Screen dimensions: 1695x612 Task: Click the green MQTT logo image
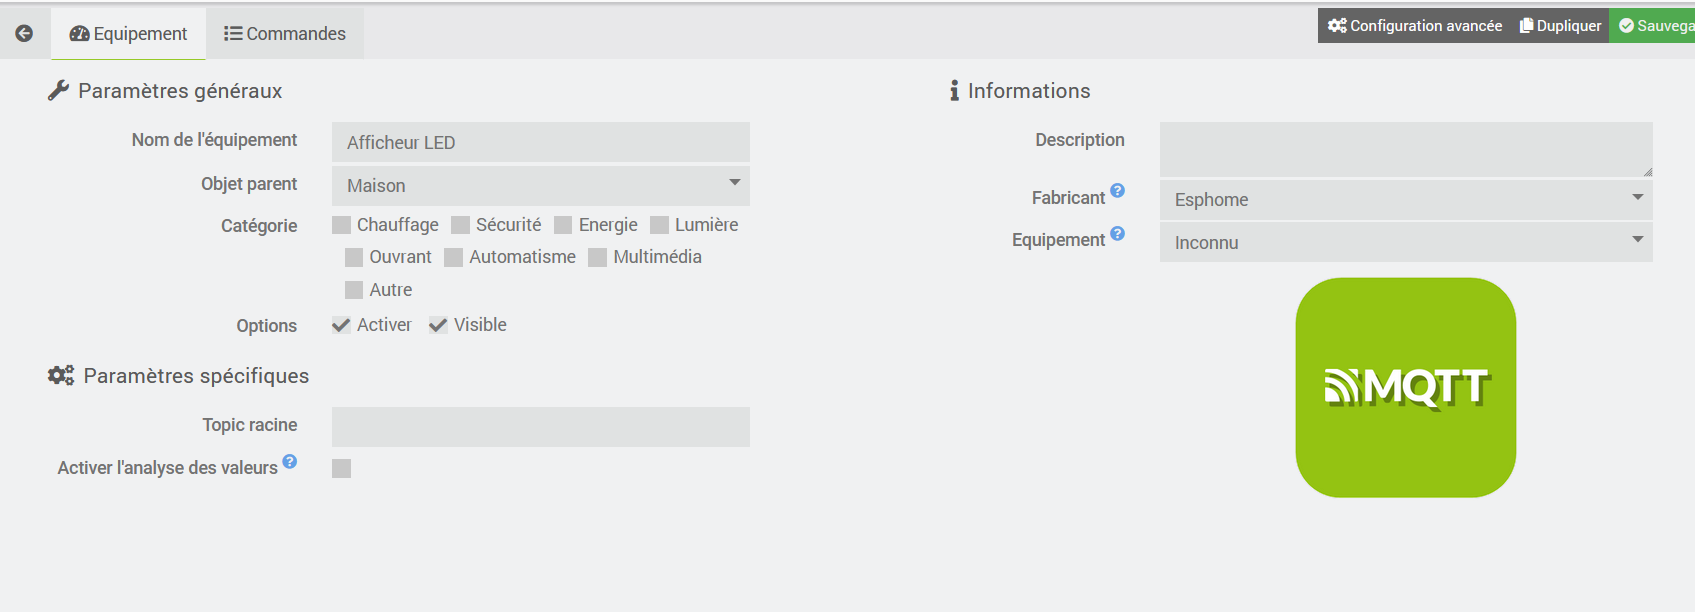click(x=1405, y=387)
